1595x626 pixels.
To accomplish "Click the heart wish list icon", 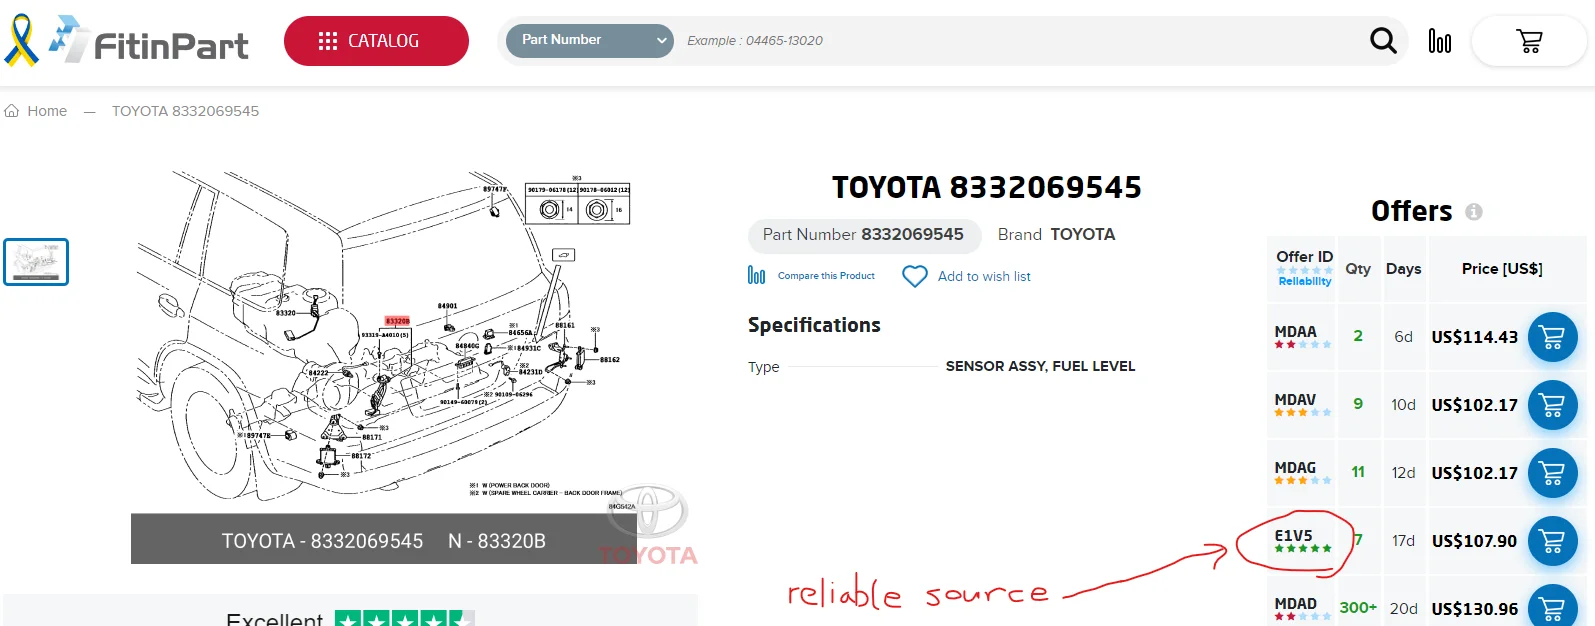I will pyautogui.click(x=915, y=276).
